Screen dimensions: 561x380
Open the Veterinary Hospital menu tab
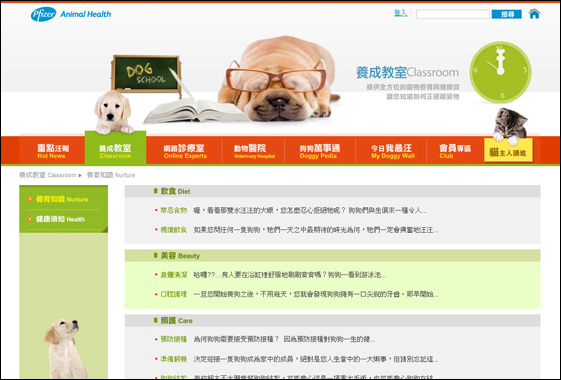pos(254,151)
